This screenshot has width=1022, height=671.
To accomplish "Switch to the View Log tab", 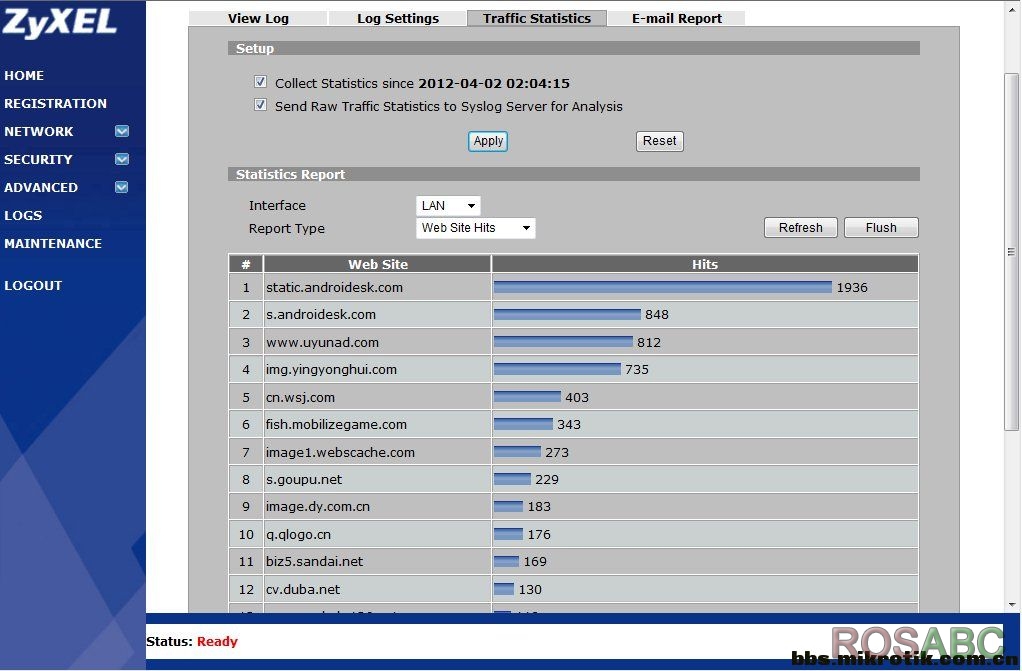I will 258,18.
